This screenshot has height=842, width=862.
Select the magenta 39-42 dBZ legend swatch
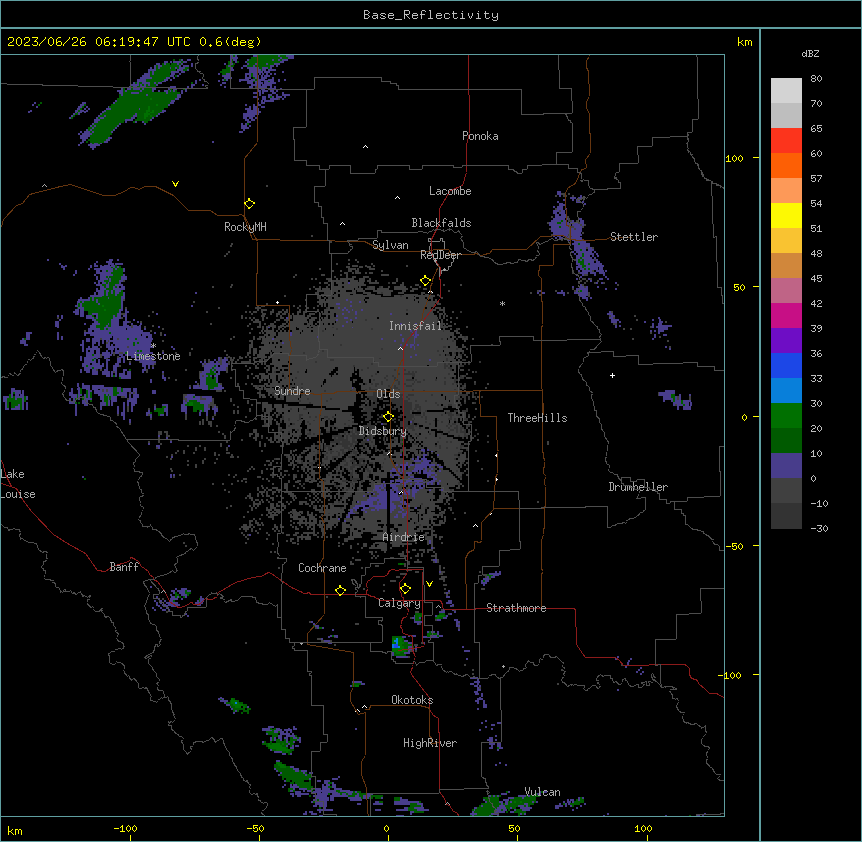(786, 315)
